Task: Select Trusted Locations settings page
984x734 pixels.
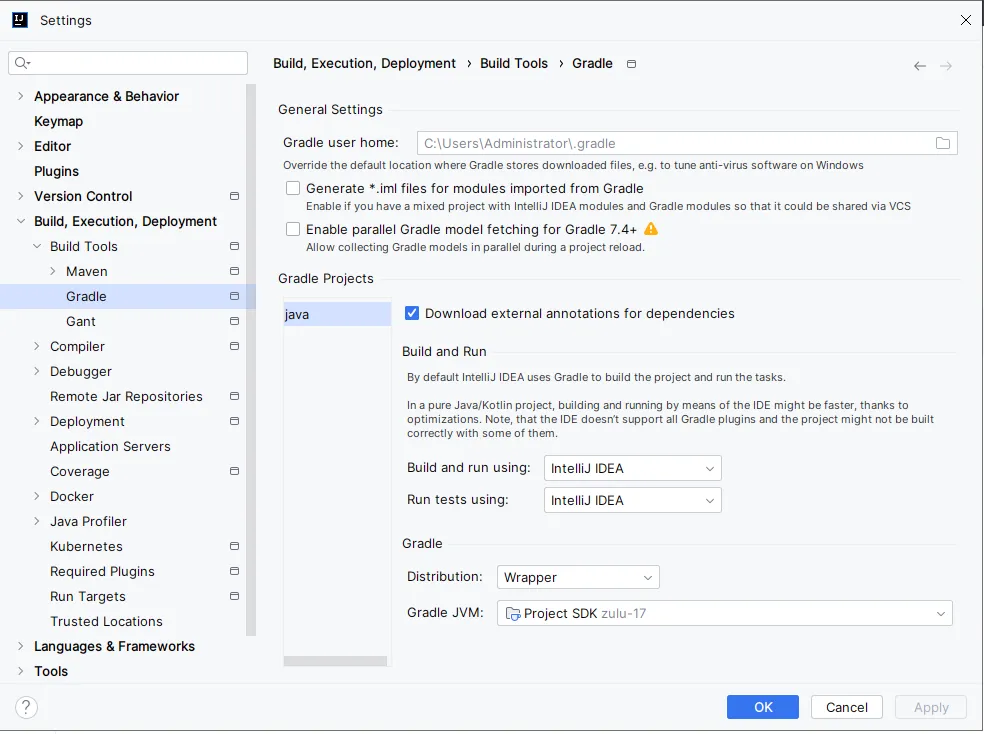Action: point(107,622)
